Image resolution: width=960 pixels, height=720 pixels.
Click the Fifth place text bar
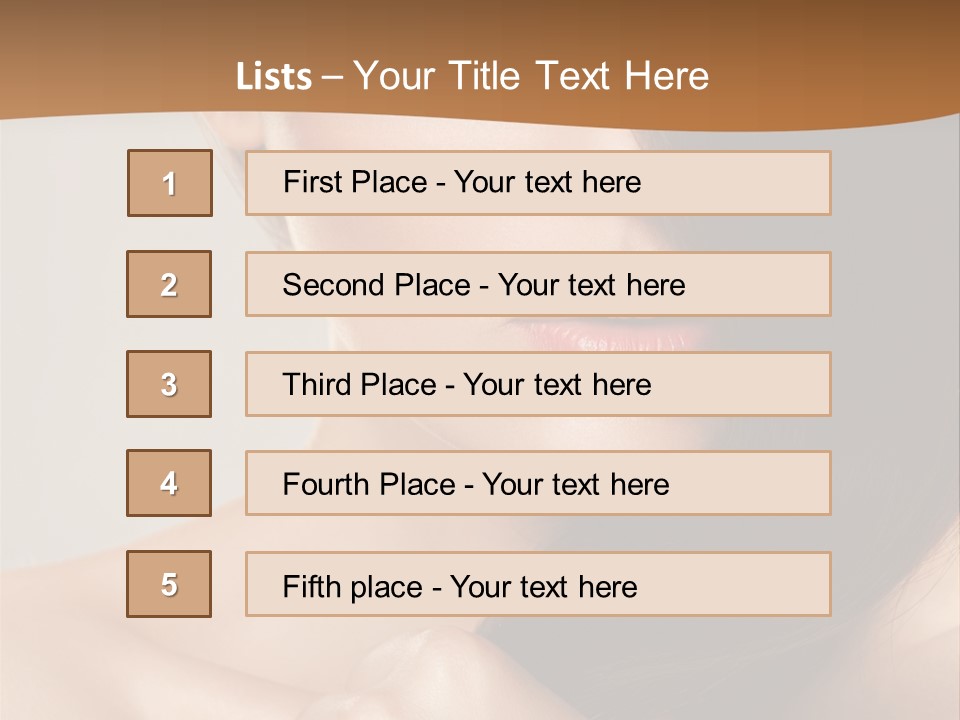pyautogui.click(x=538, y=584)
